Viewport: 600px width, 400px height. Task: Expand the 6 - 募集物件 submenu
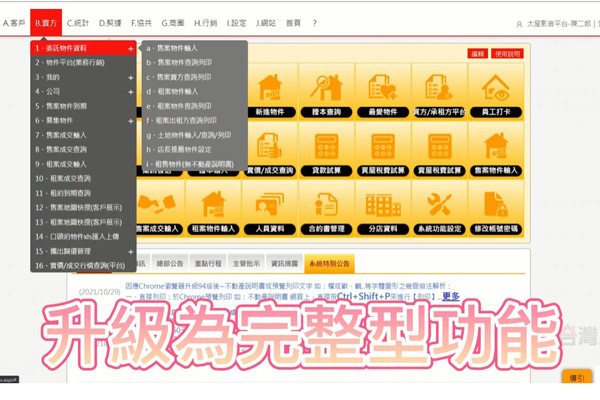click(130, 120)
